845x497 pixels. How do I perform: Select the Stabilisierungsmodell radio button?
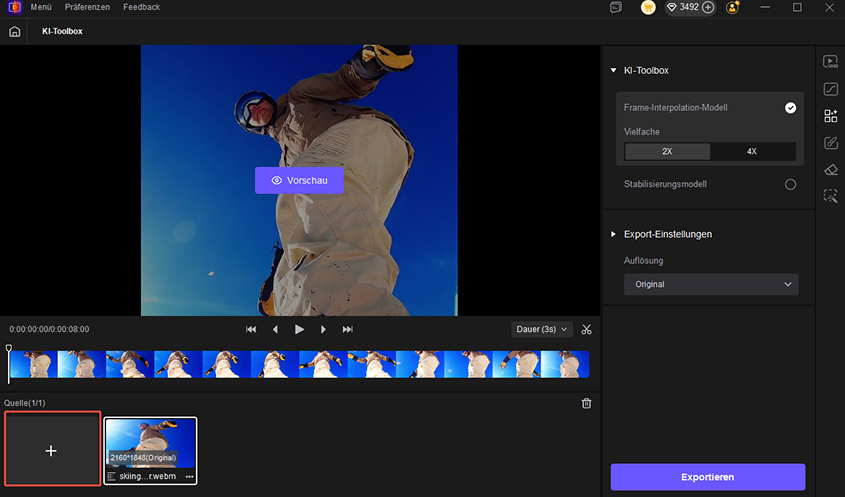(790, 184)
